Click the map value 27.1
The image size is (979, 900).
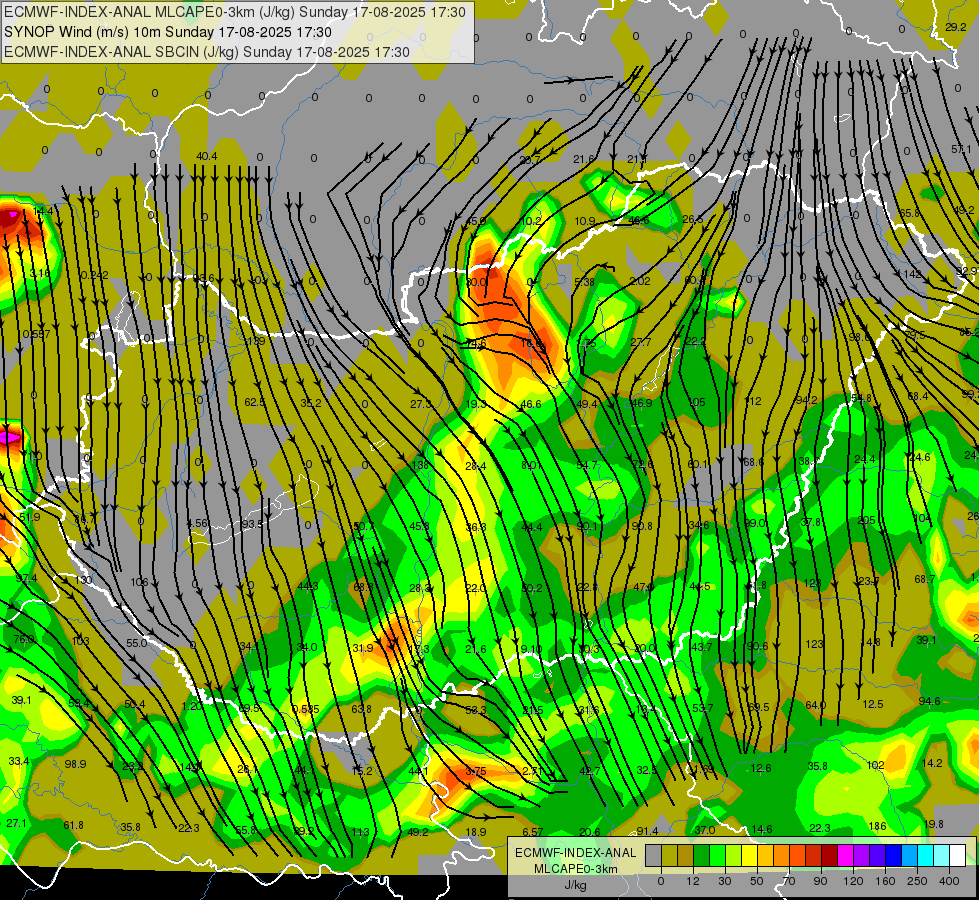[17, 823]
